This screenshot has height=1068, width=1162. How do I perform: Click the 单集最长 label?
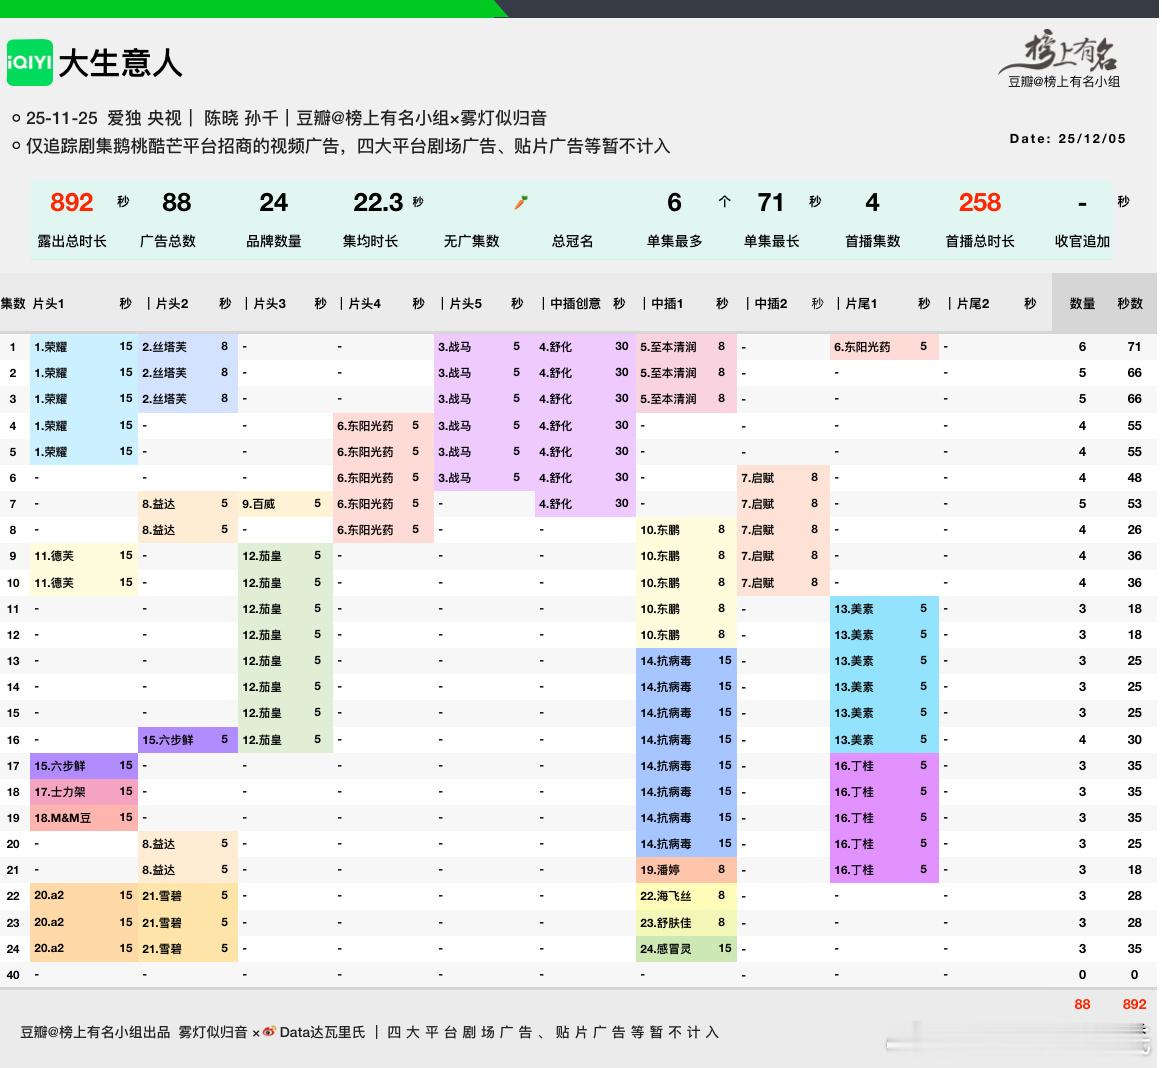tap(771, 241)
